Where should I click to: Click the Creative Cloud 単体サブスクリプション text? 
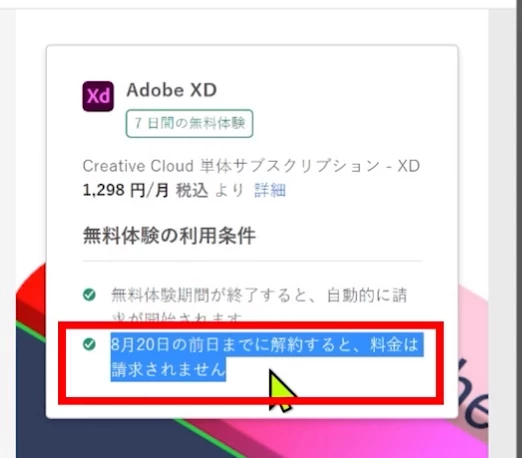251,166
